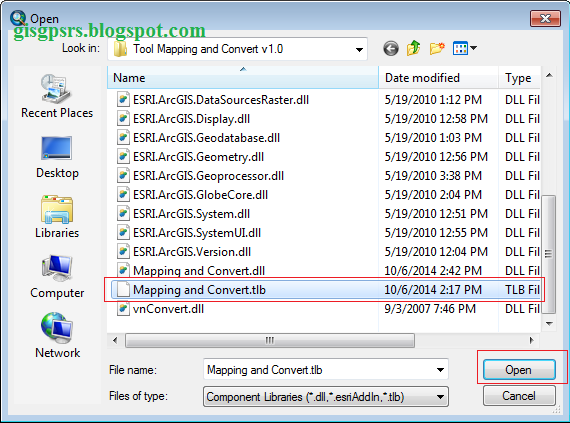The height and width of the screenshot is (423, 570).
Task: Click the file icon of ESRI.ArcGIS.DataSourcesRaster.dll
Action: point(123,99)
